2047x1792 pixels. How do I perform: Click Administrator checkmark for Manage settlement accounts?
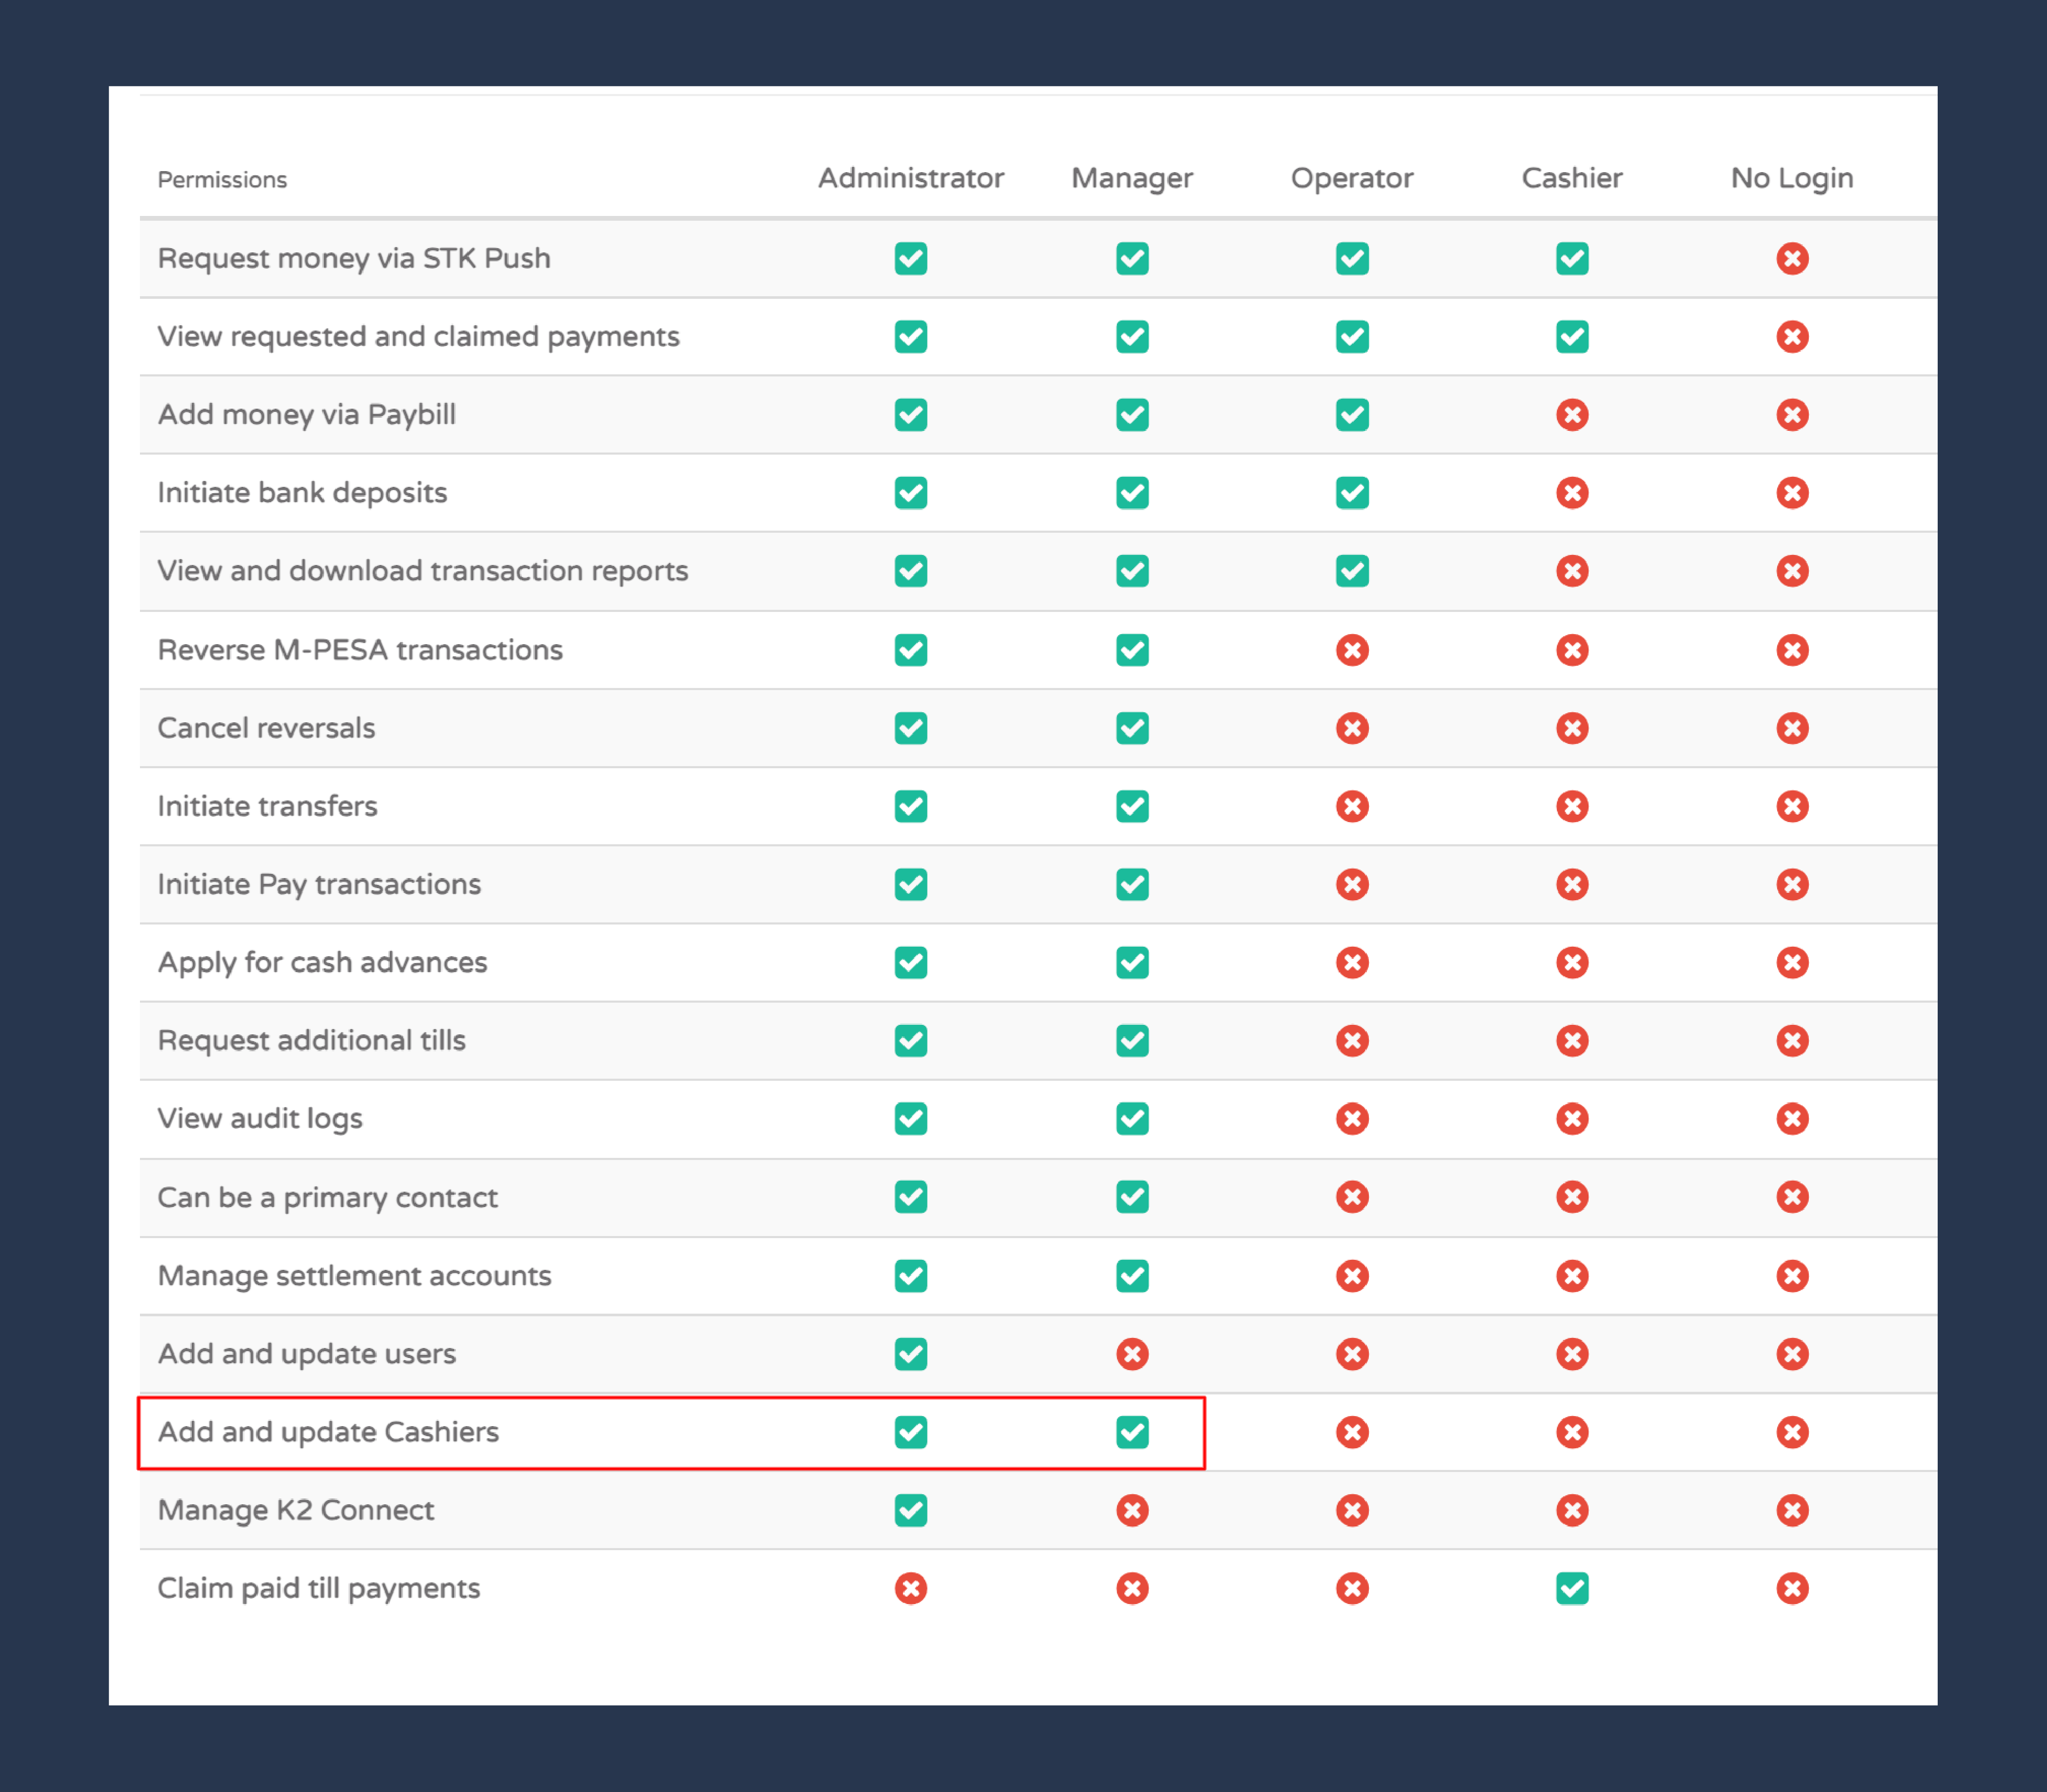[x=910, y=1275]
